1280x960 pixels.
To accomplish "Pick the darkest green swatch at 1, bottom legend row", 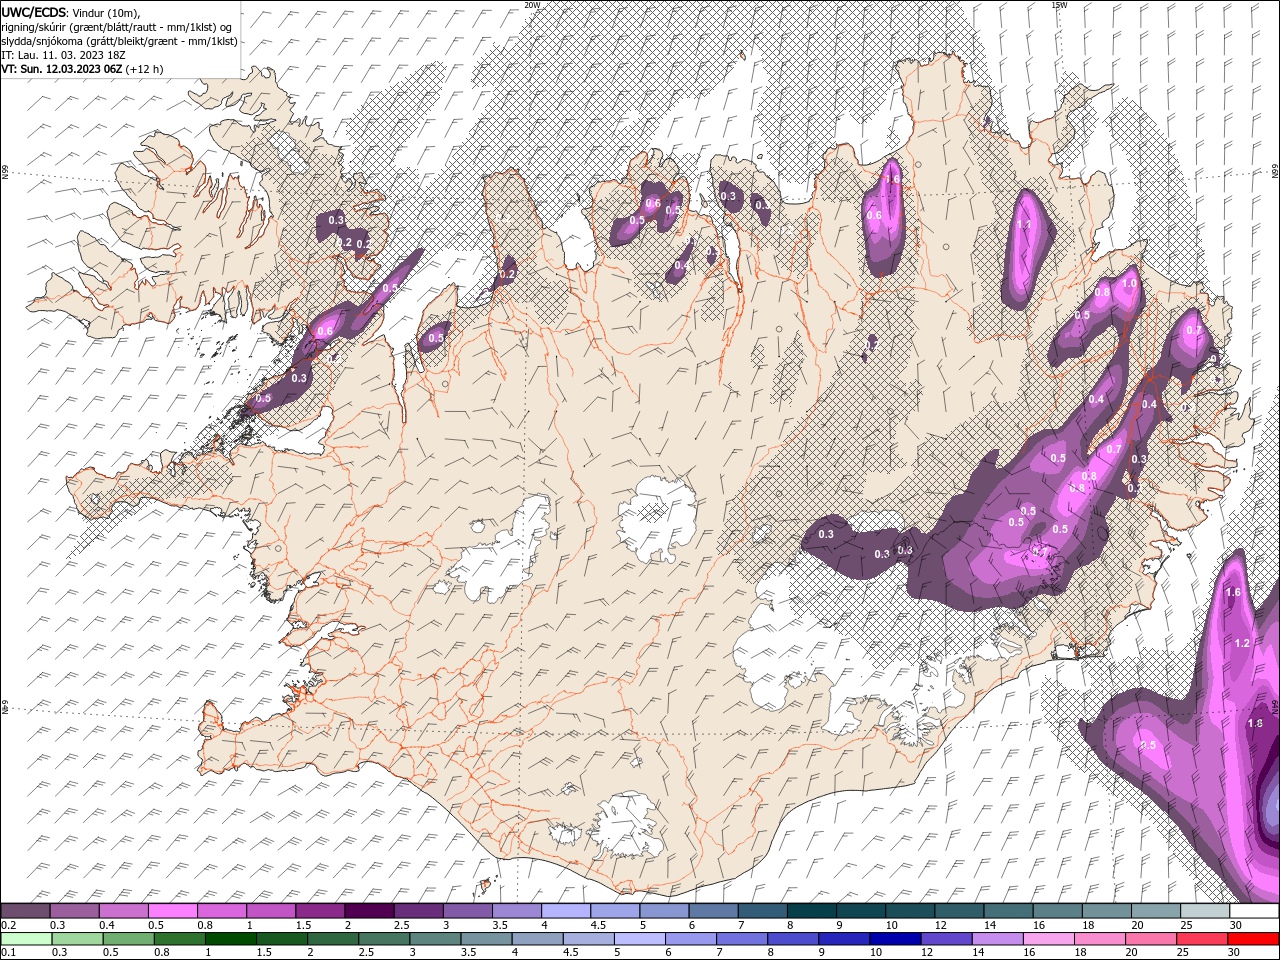I will [230, 939].
